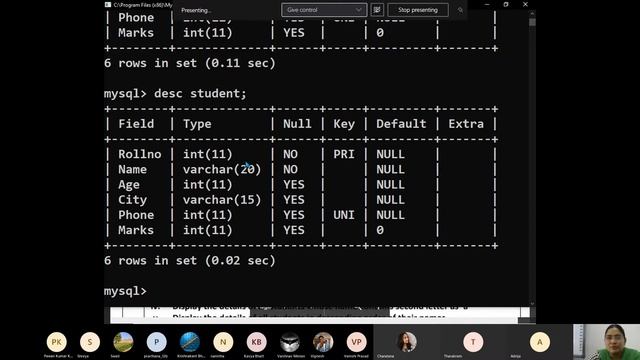The width and height of the screenshot is (640, 360).
Task: Restore down the MySQL console window
Action: [506, 4]
